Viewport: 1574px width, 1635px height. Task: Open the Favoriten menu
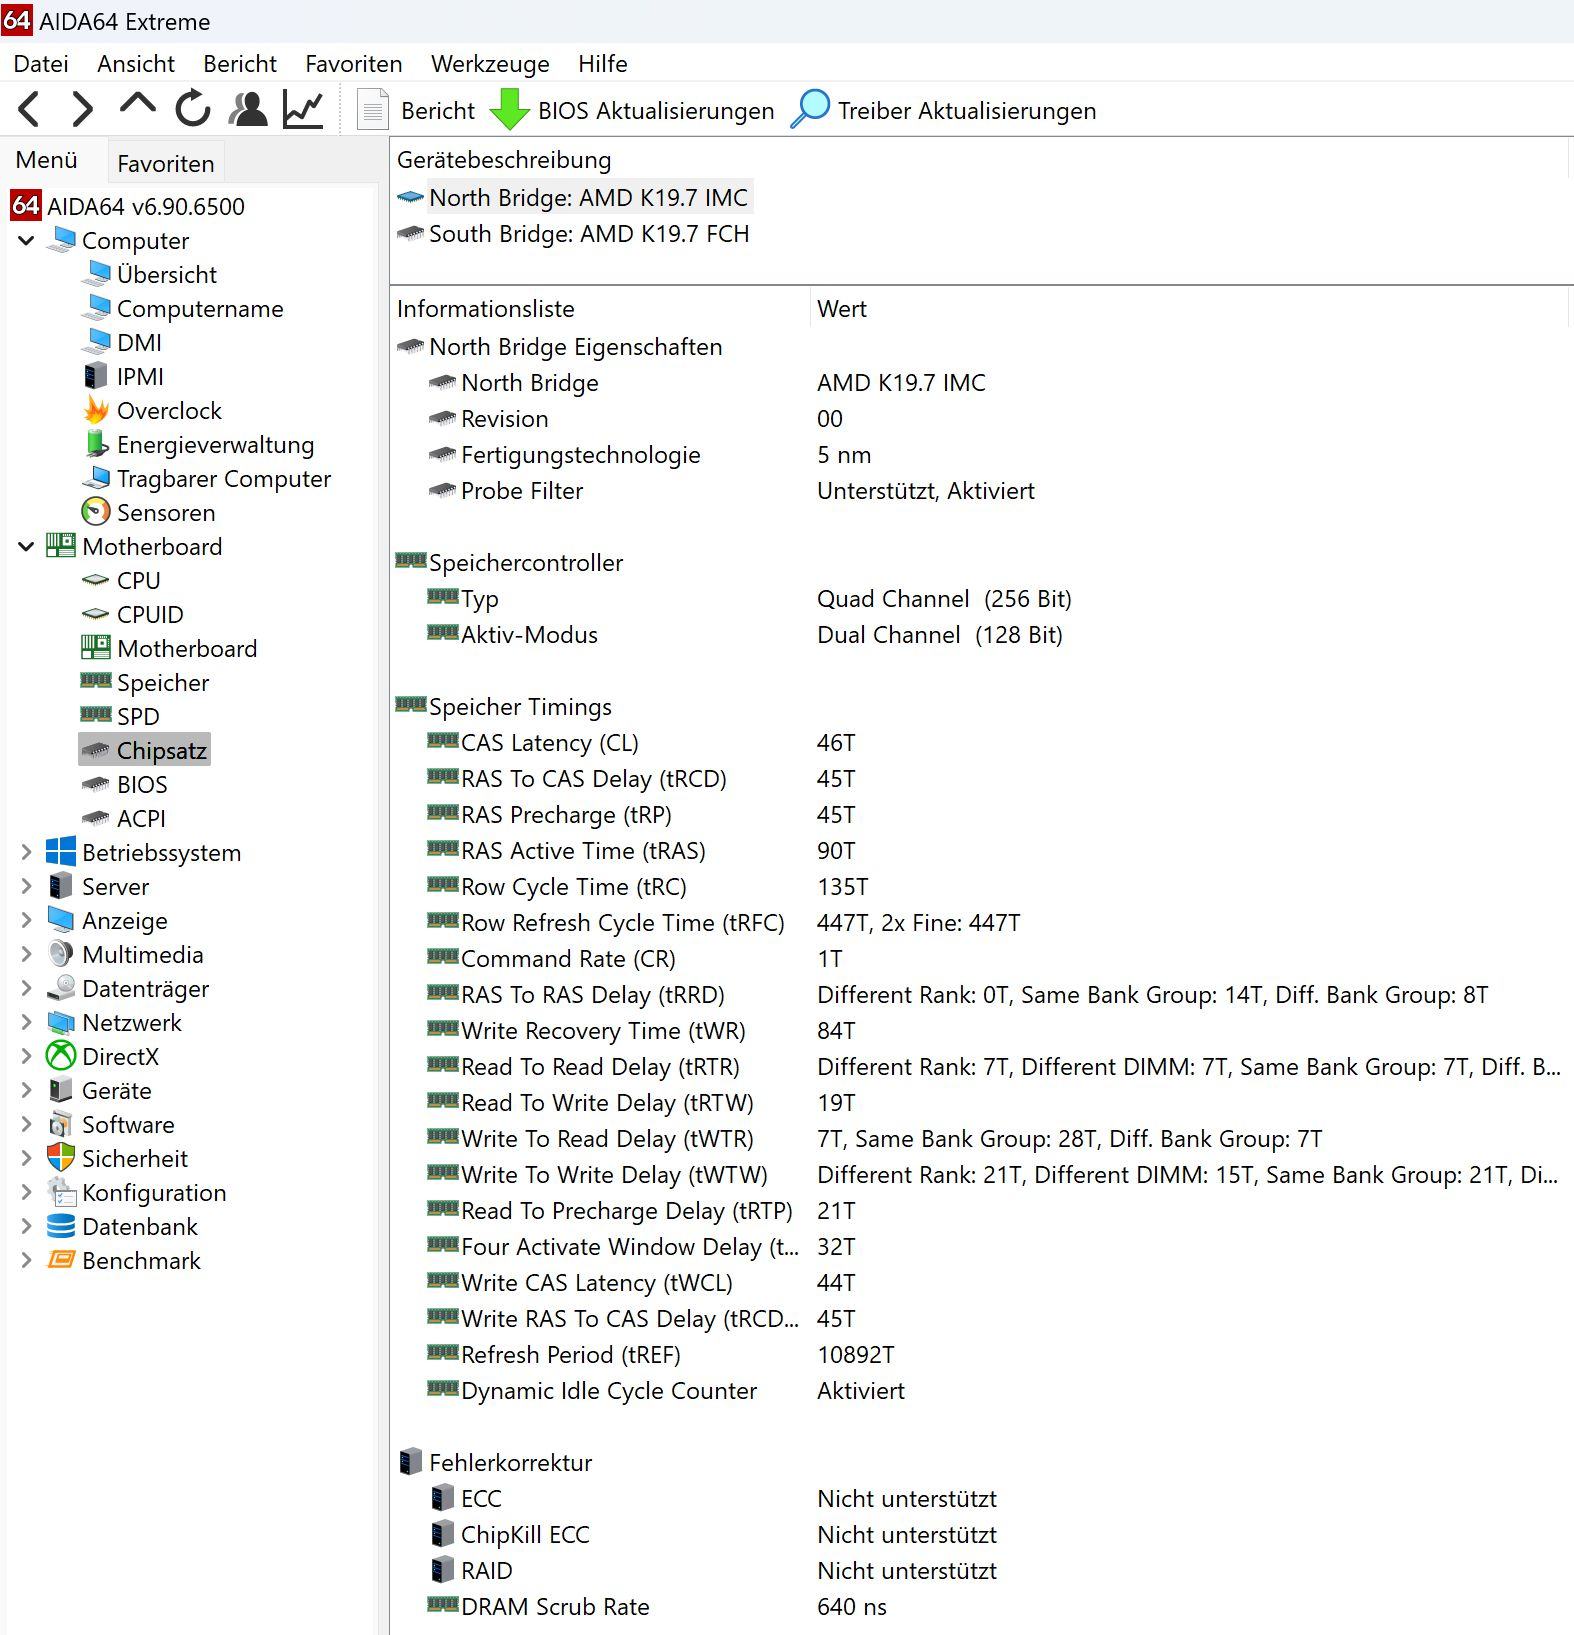[354, 64]
